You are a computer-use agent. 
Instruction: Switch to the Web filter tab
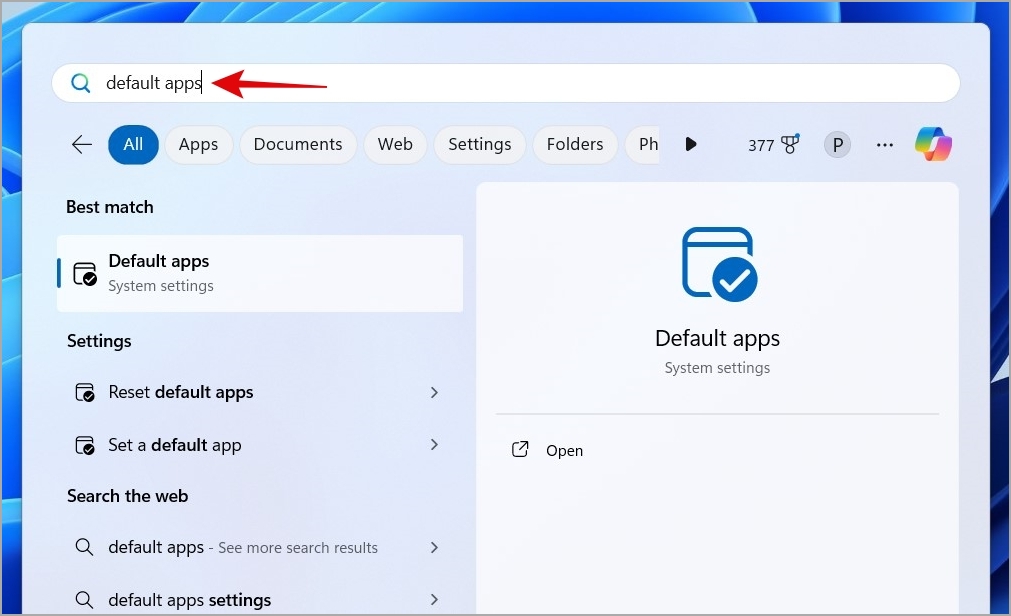coord(395,144)
